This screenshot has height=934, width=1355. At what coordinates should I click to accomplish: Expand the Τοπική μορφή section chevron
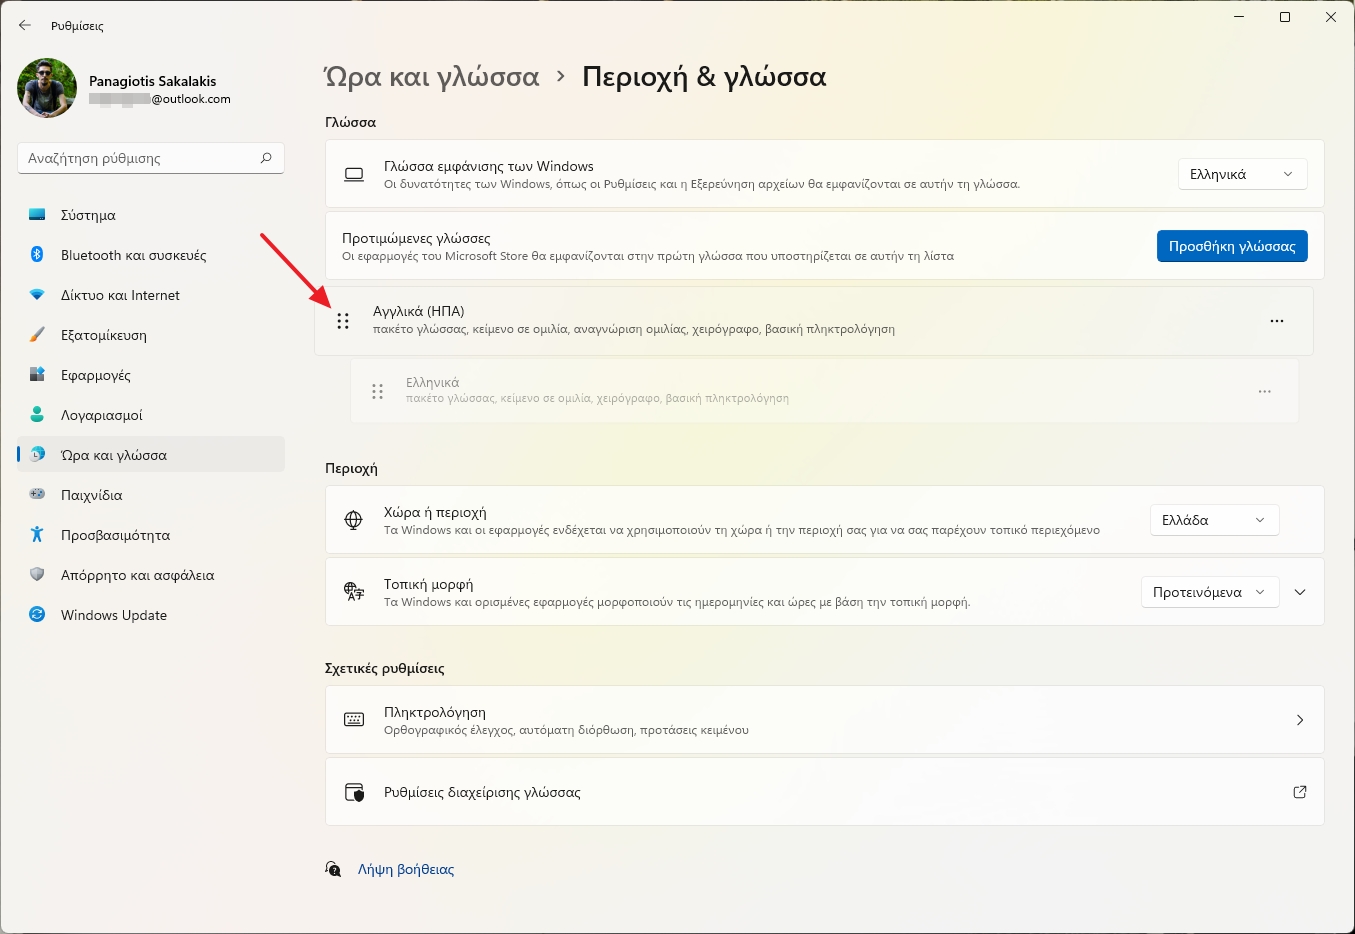(1299, 592)
